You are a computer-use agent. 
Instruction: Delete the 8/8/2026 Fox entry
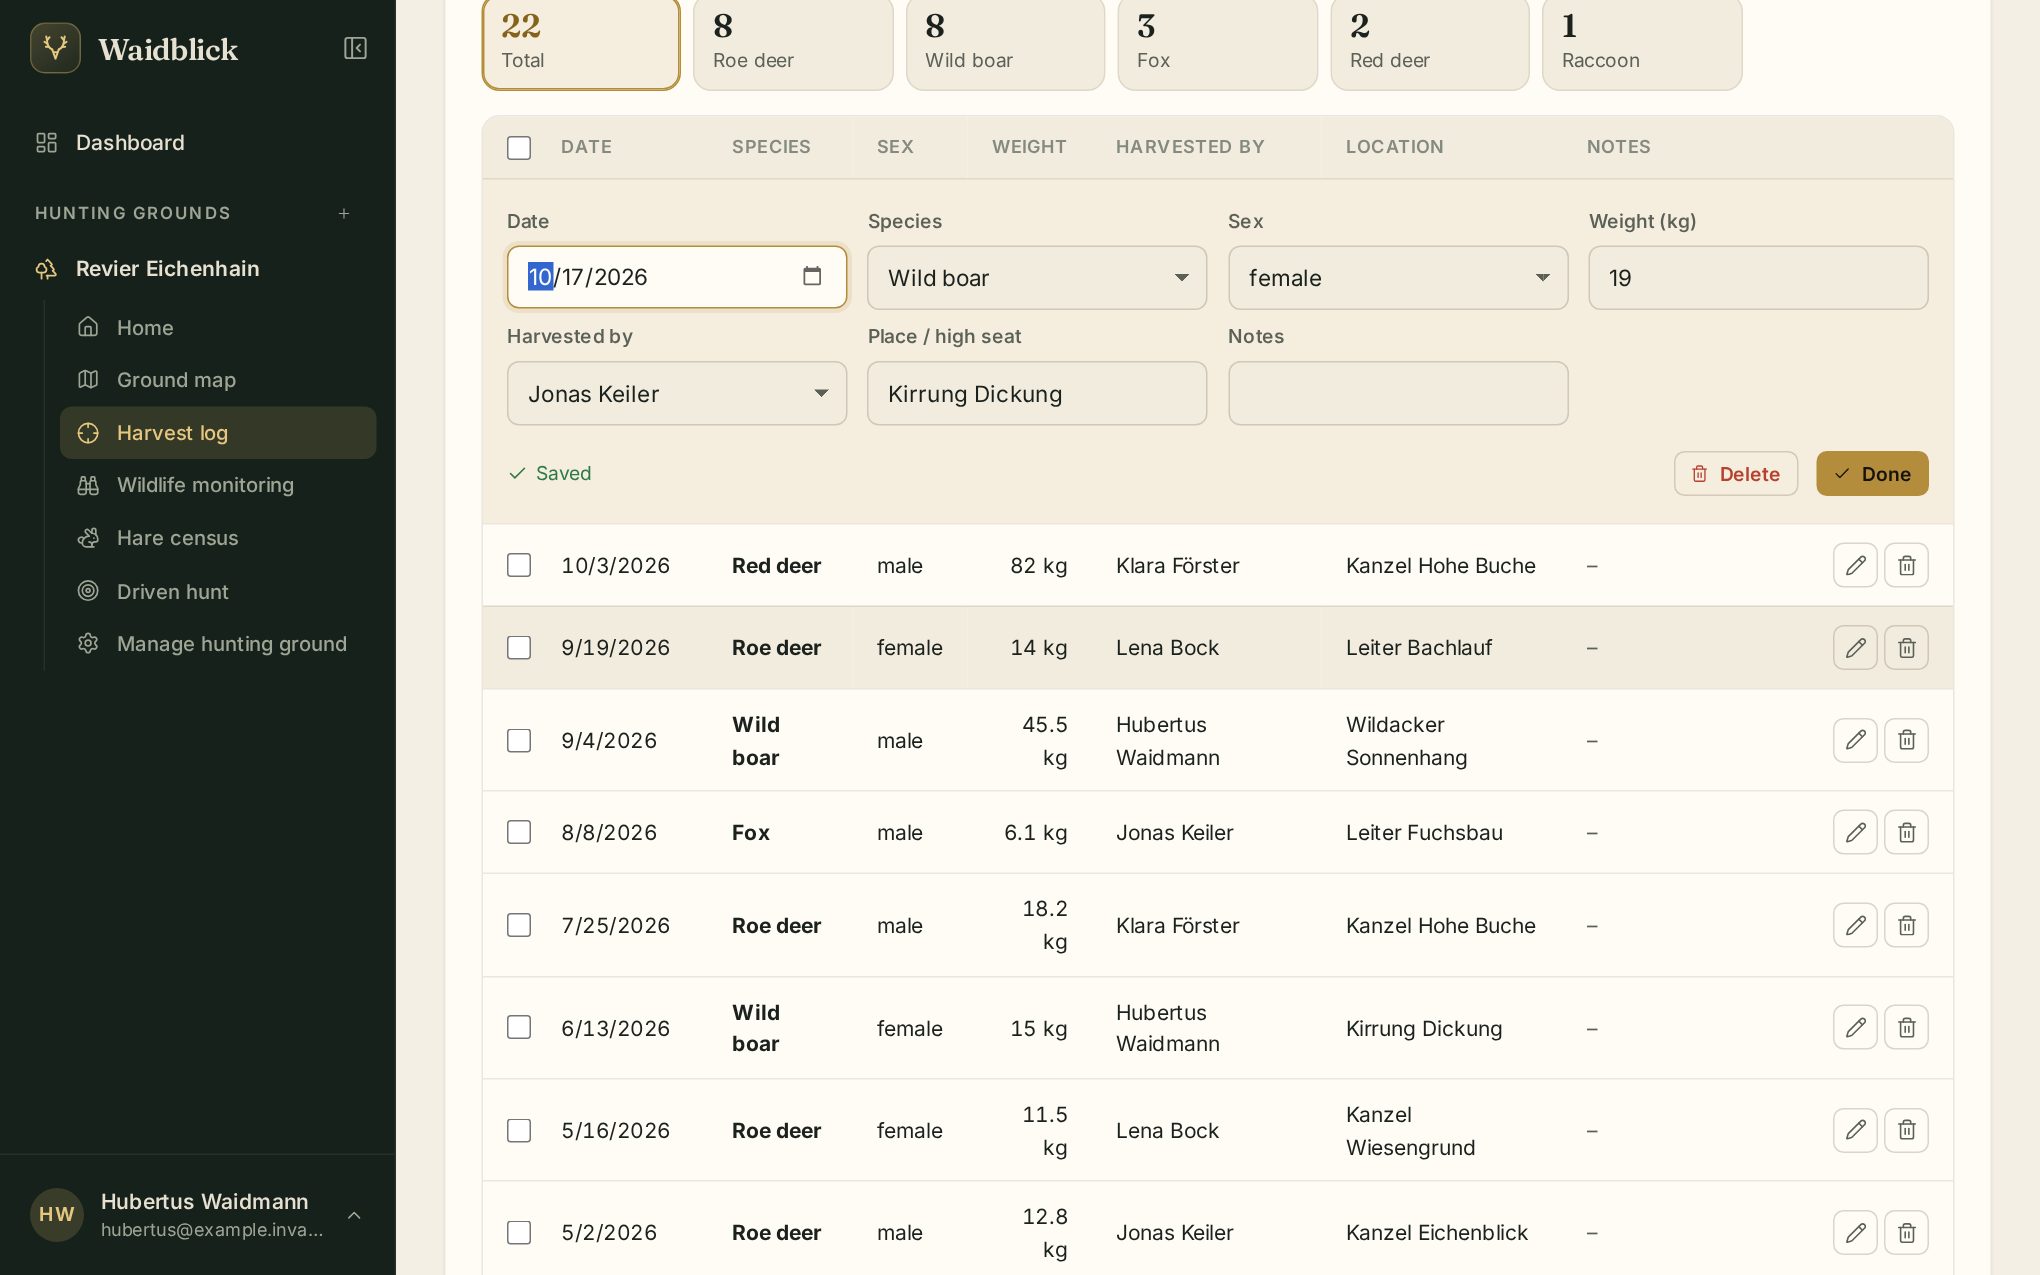pyautogui.click(x=1907, y=832)
